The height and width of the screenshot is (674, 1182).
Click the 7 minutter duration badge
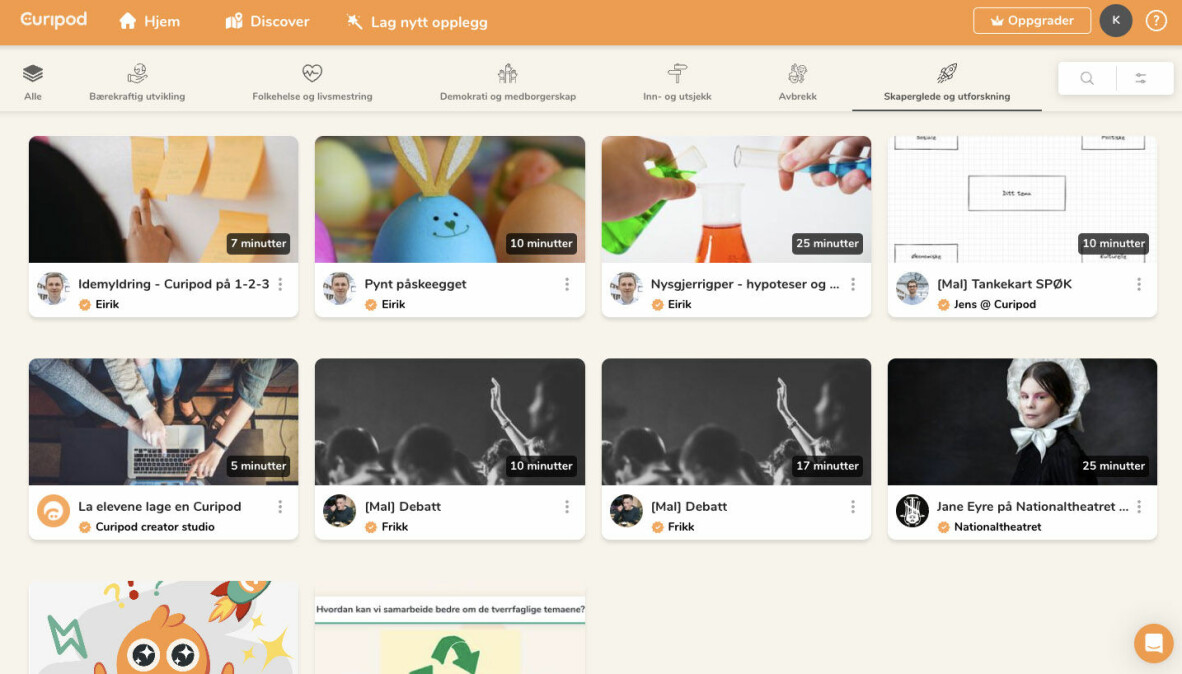tap(259, 244)
